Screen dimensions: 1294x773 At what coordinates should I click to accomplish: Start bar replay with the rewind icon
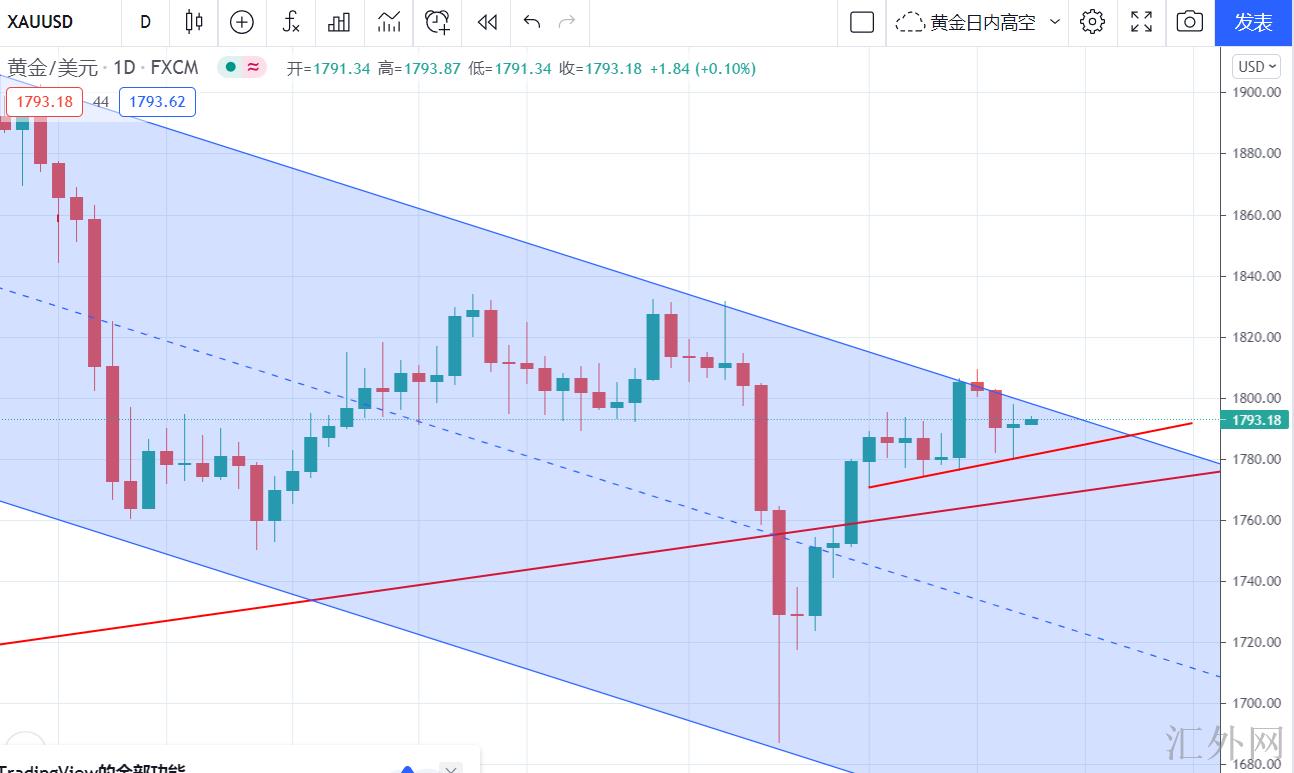487,22
